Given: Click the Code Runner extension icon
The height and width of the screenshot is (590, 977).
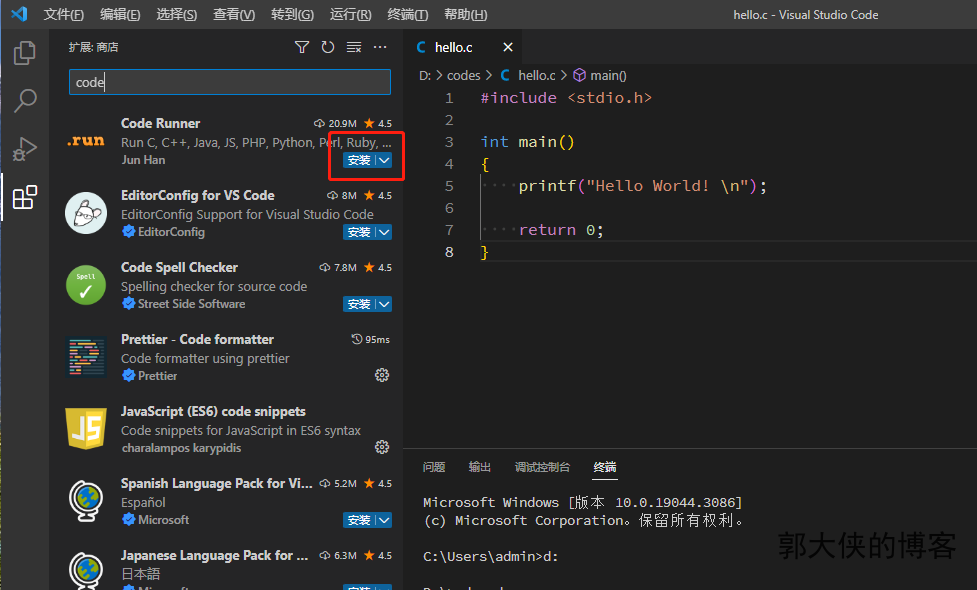Looking at the screenshot, I should pos(86,141).
